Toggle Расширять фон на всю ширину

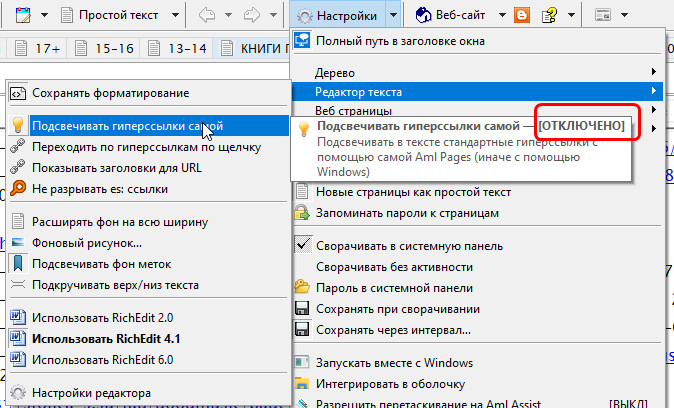(x=148, y=222)
